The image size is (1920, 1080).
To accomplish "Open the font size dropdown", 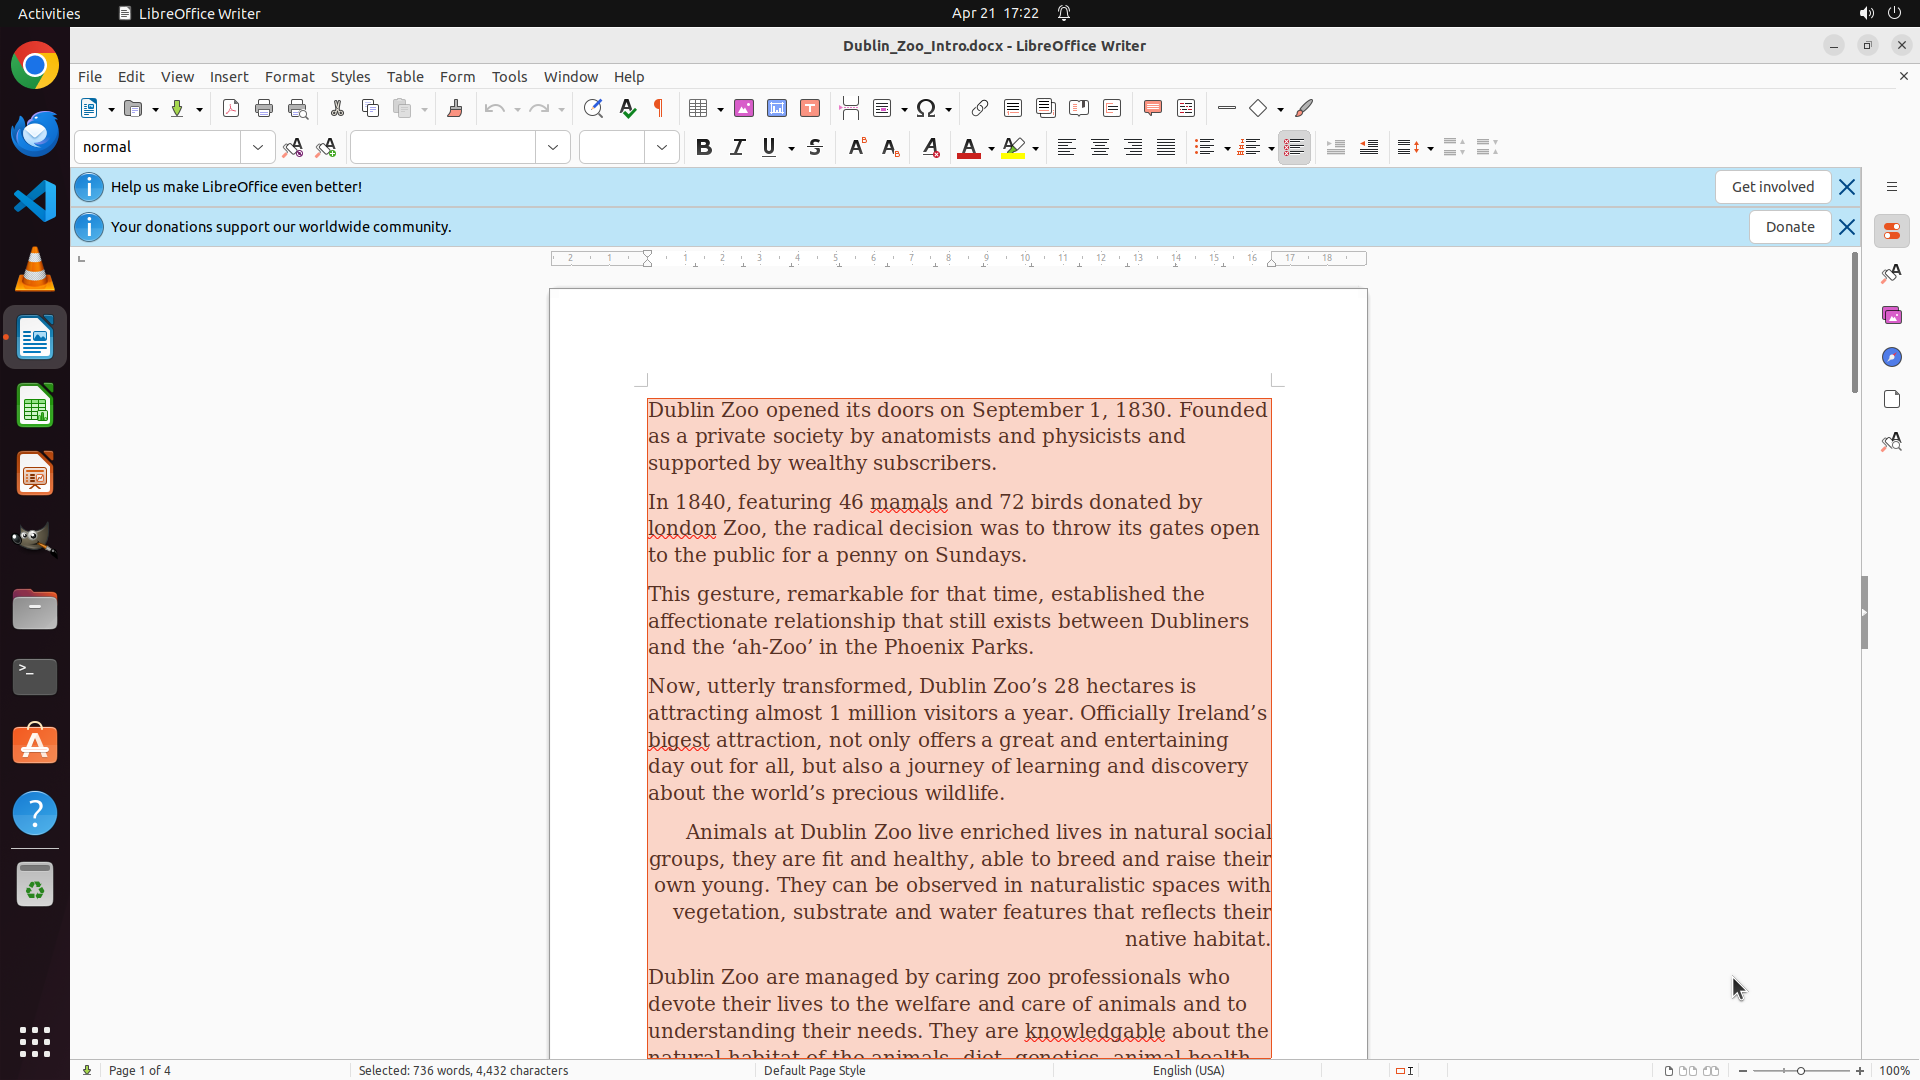I will pyautogui.click(x=662, y=147).
